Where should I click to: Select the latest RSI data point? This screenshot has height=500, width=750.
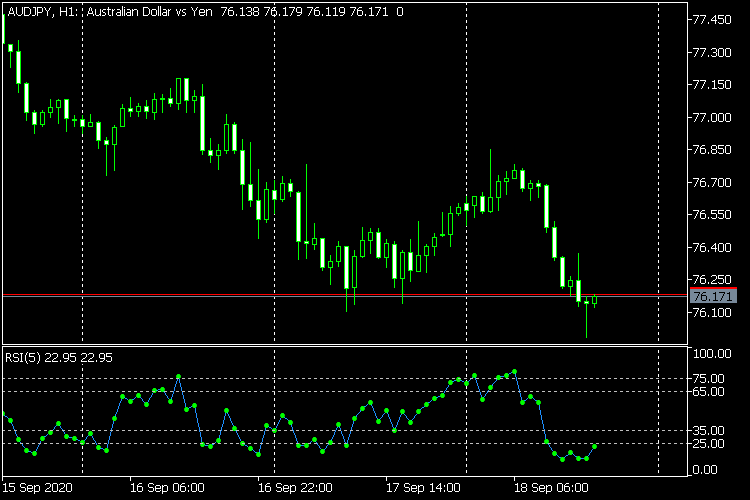point(595,446)
